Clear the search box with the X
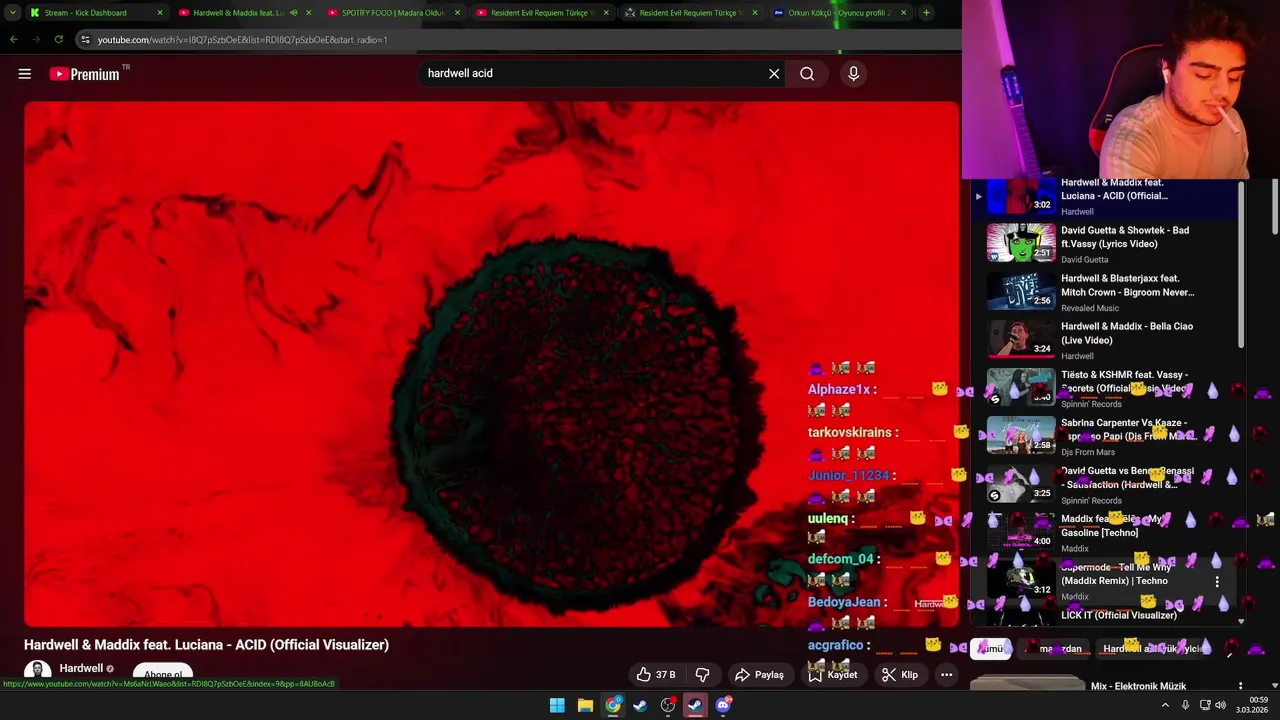 (774, 73)
